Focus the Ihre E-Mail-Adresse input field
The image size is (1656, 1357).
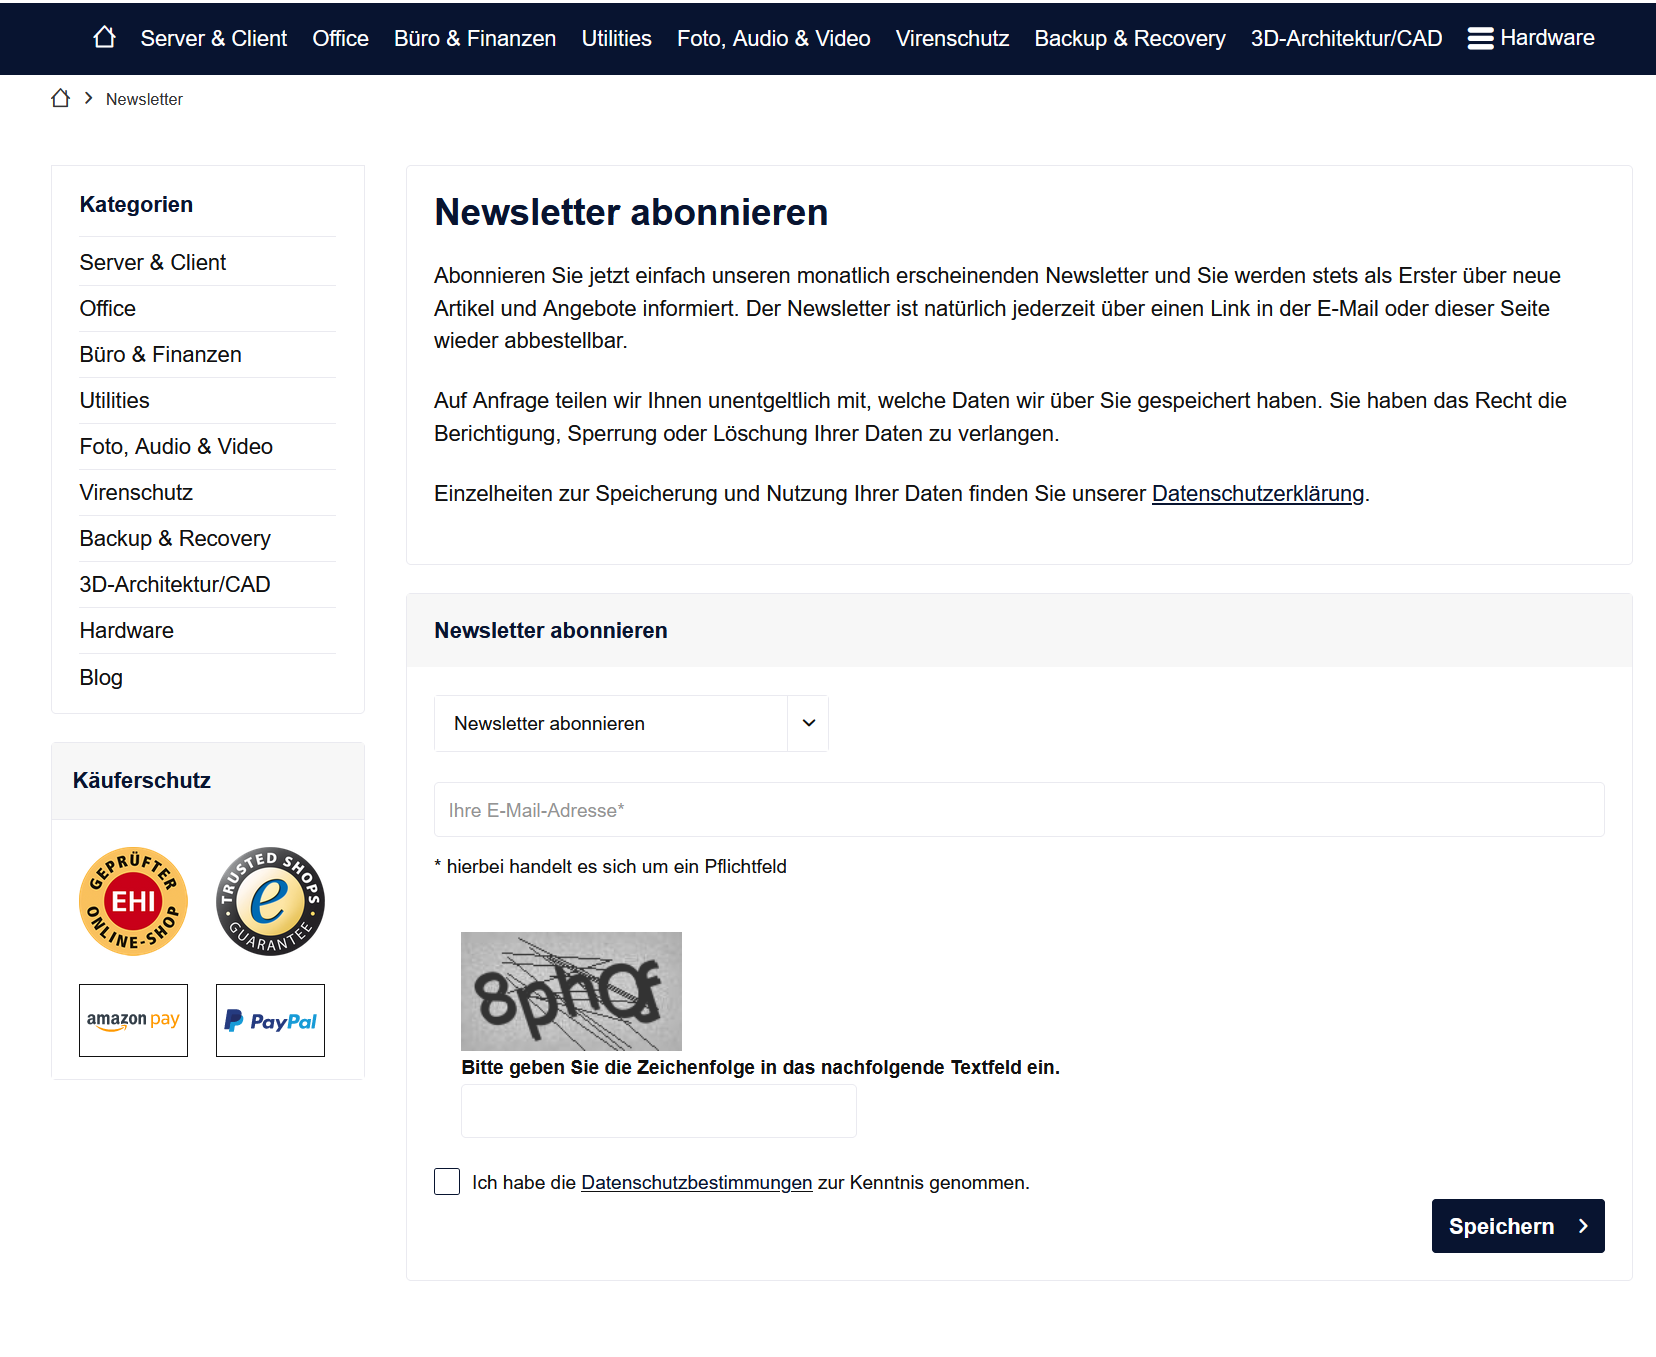click(1018, 810)
